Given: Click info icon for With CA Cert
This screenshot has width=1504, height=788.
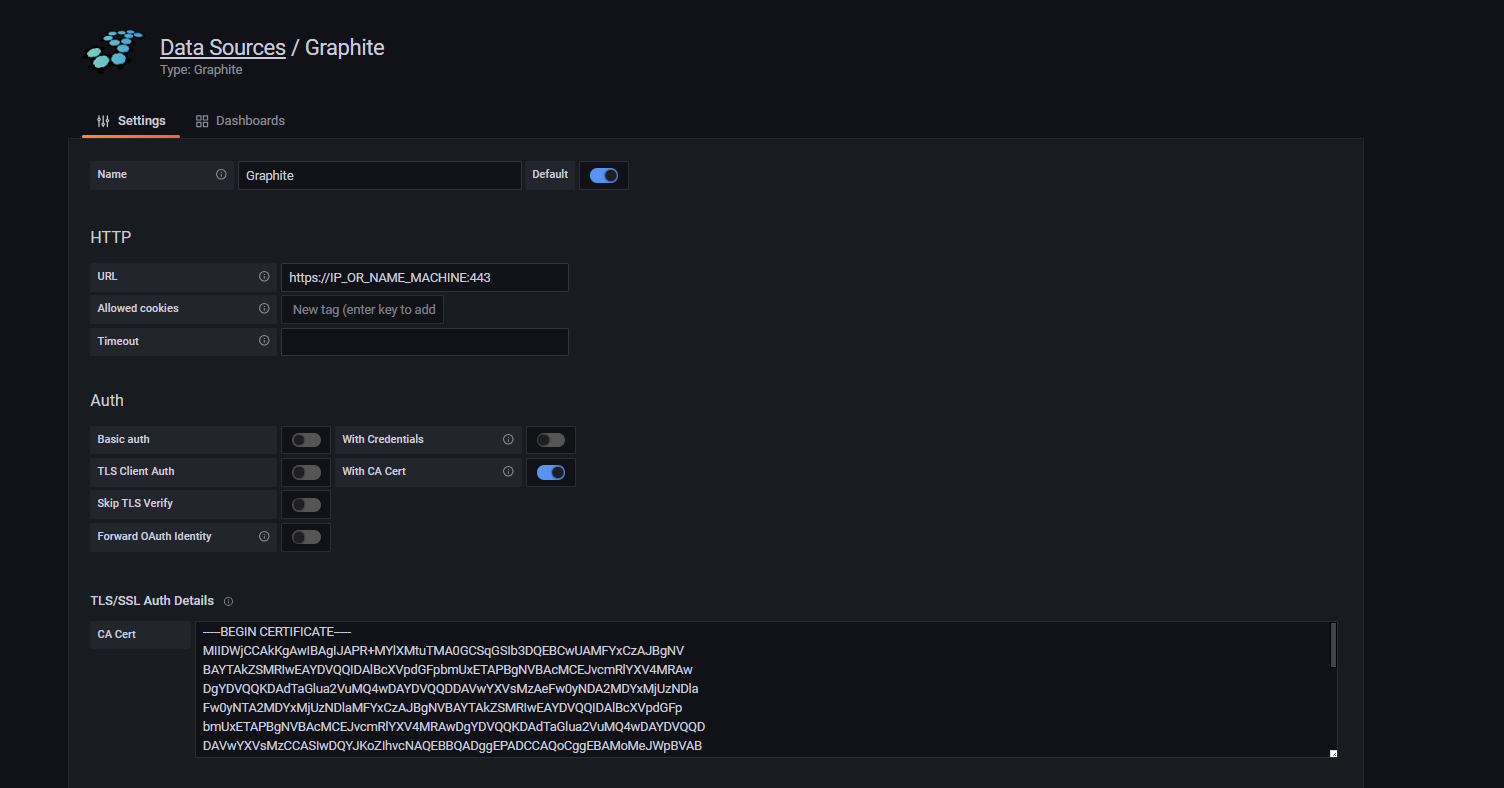Looking at the screenshot, I should point(508,472).
